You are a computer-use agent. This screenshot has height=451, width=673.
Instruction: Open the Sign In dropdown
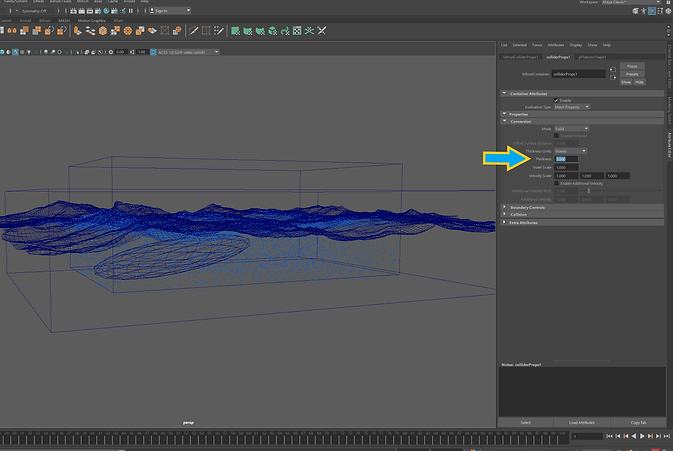pos(170,11)
